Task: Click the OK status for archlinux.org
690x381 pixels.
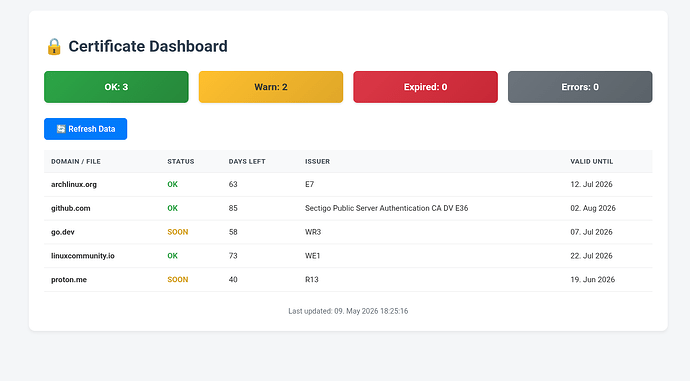Action: point(172,184)
